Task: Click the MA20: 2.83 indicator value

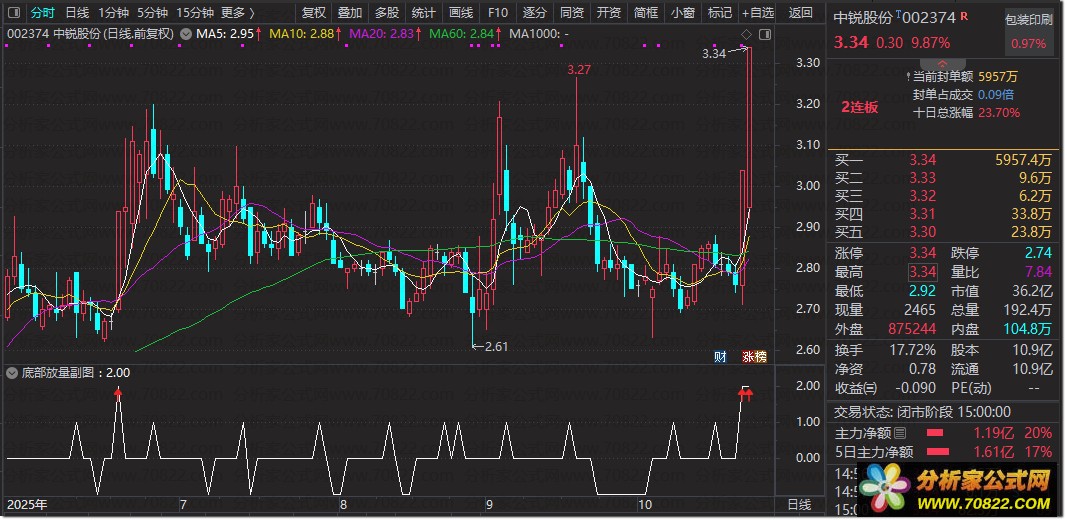Action: click(385, 33)
